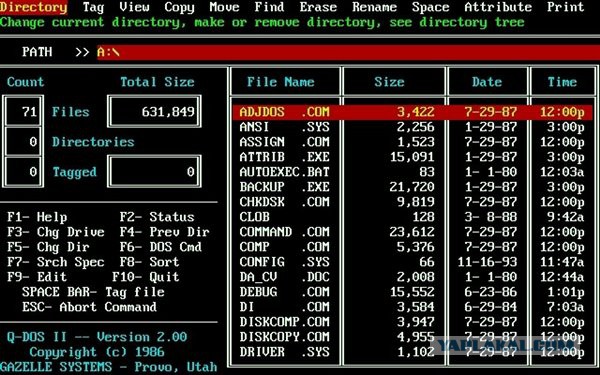Screen dimensions: 600x375
Task: Click total size value 631,849
Action: point(168,112)
